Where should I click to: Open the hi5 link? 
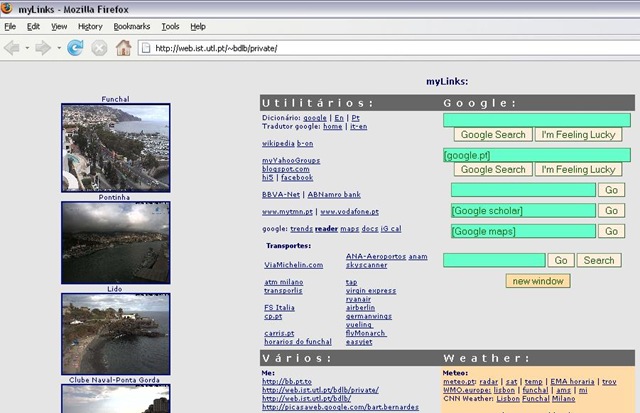268,178
